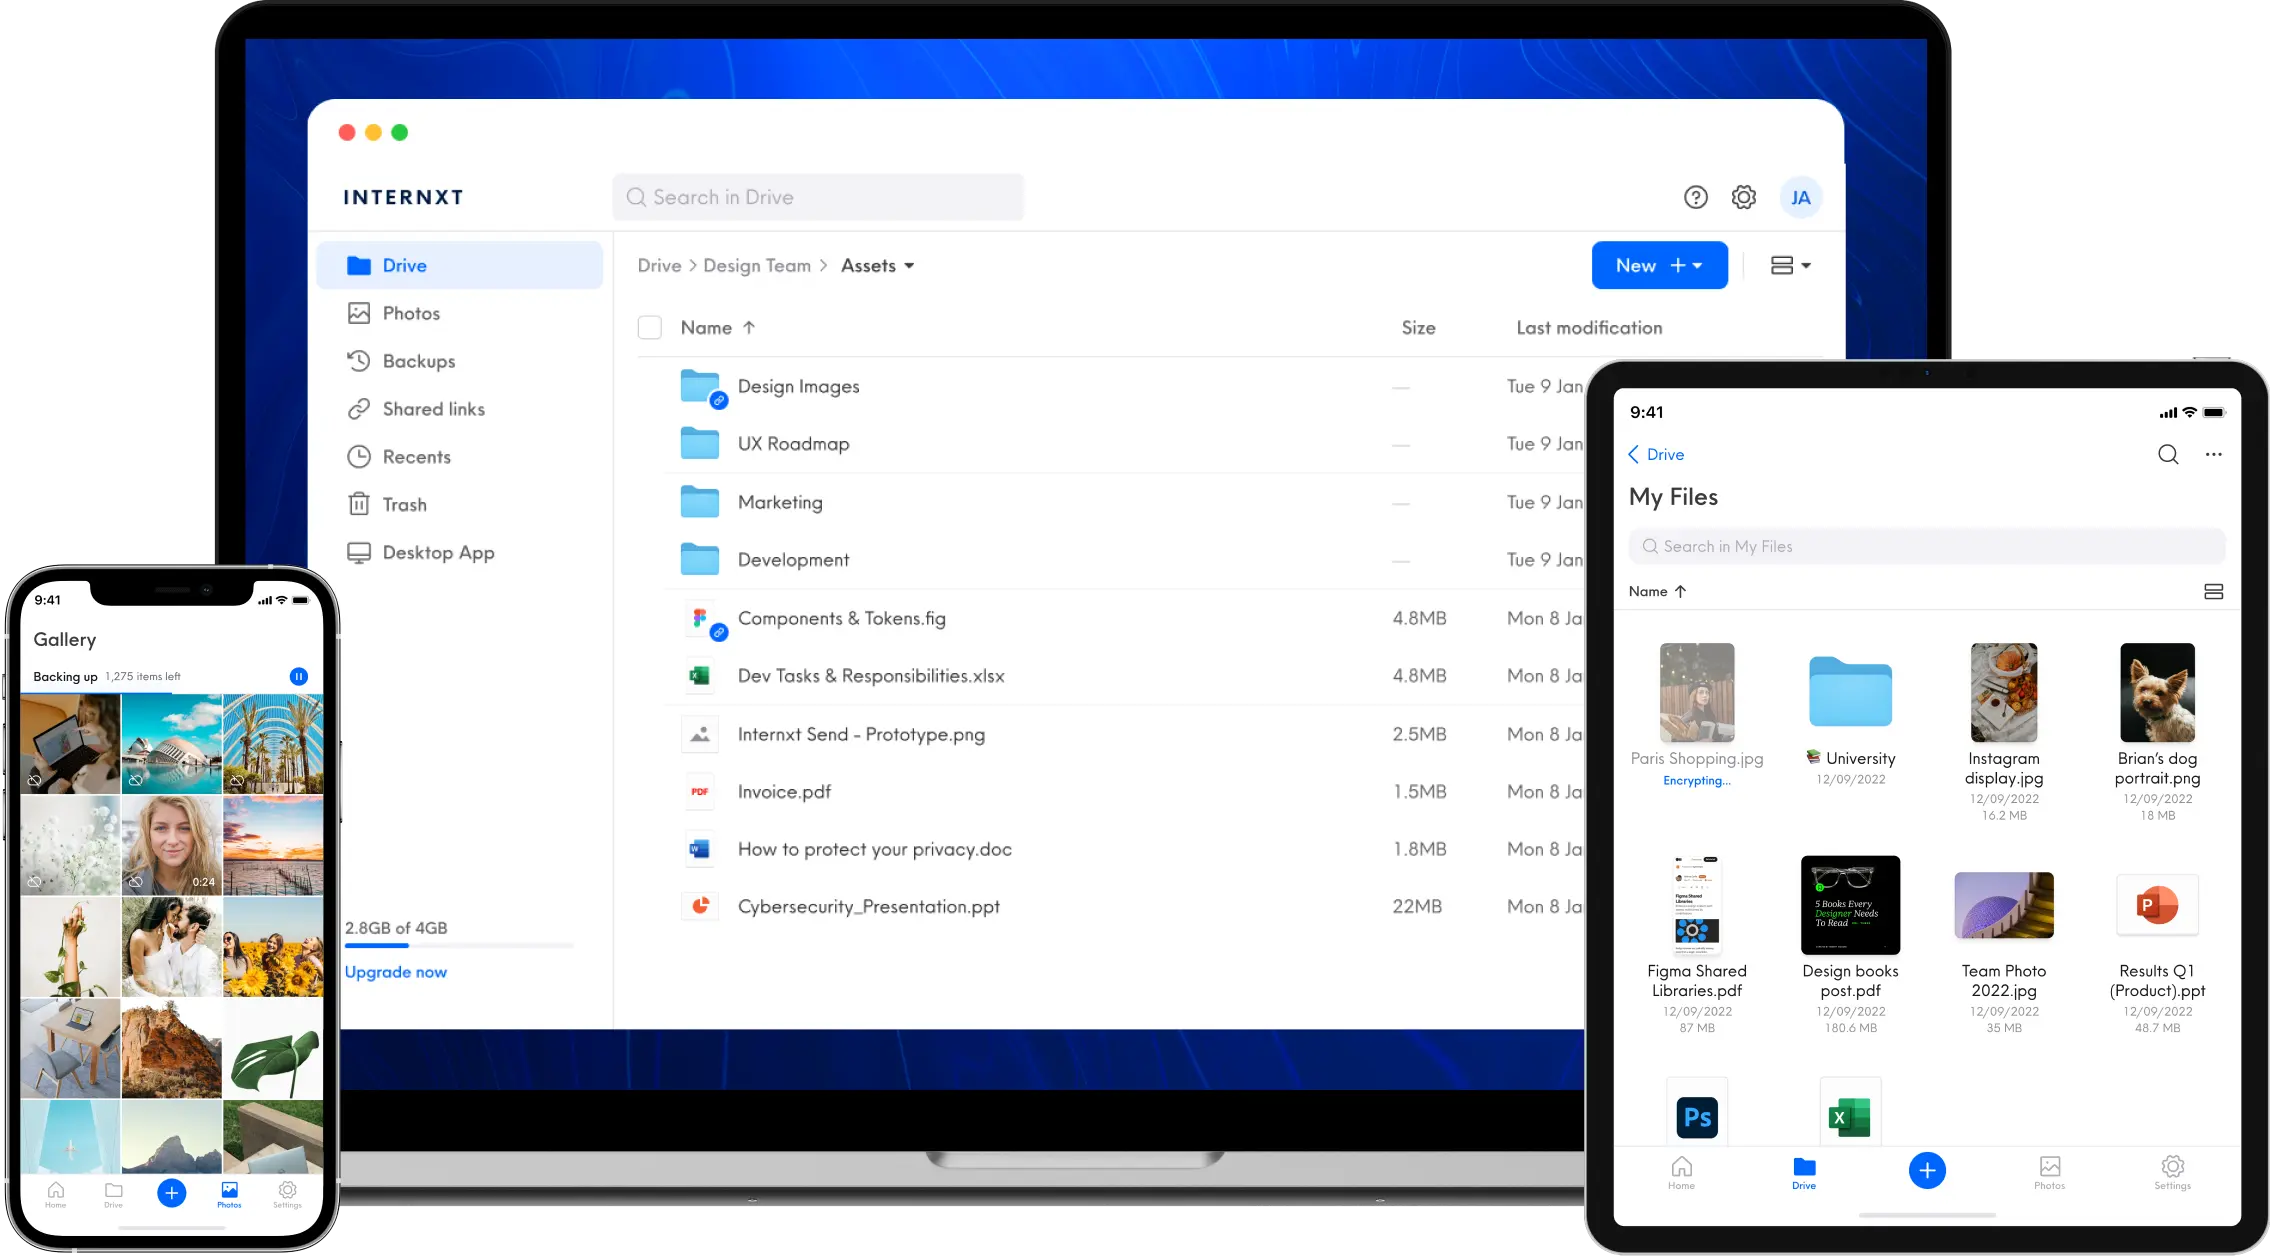
Task: Click the Design Team breadcrumb item
Action: click(x=758, y=265)
